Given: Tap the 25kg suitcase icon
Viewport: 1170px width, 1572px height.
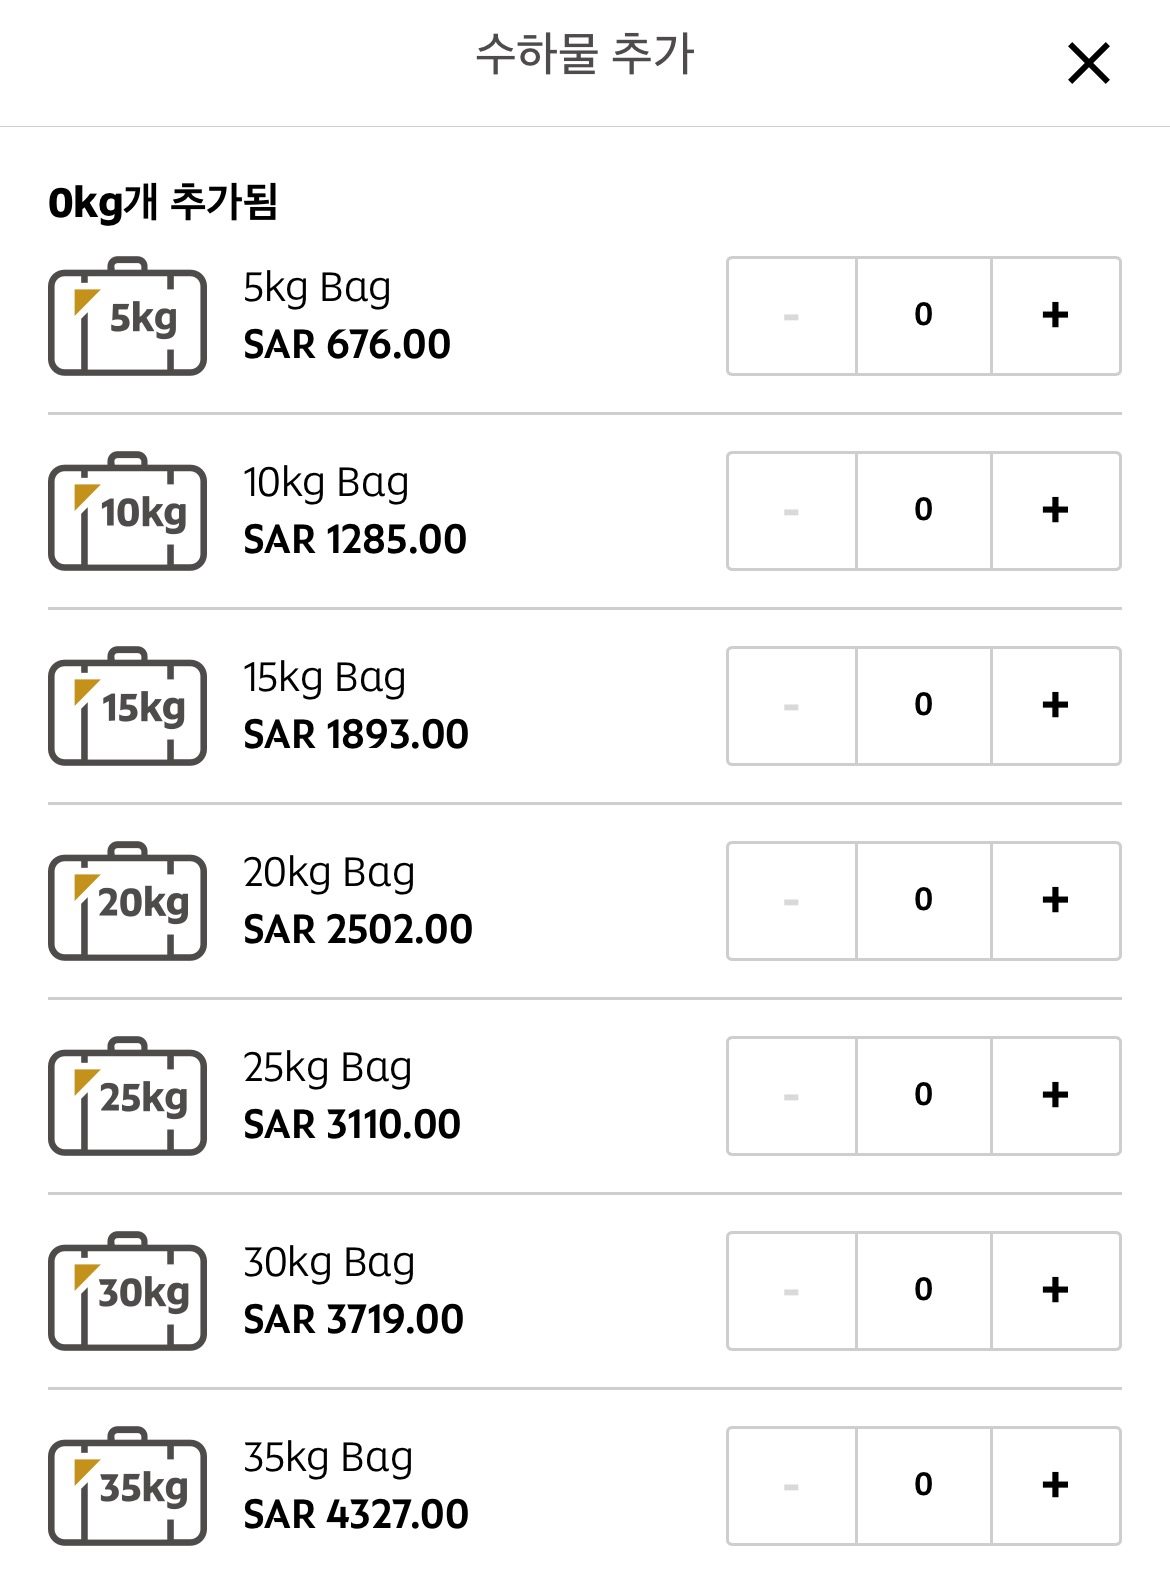Looking at the screenshot, I should (x=128, y=1096).
